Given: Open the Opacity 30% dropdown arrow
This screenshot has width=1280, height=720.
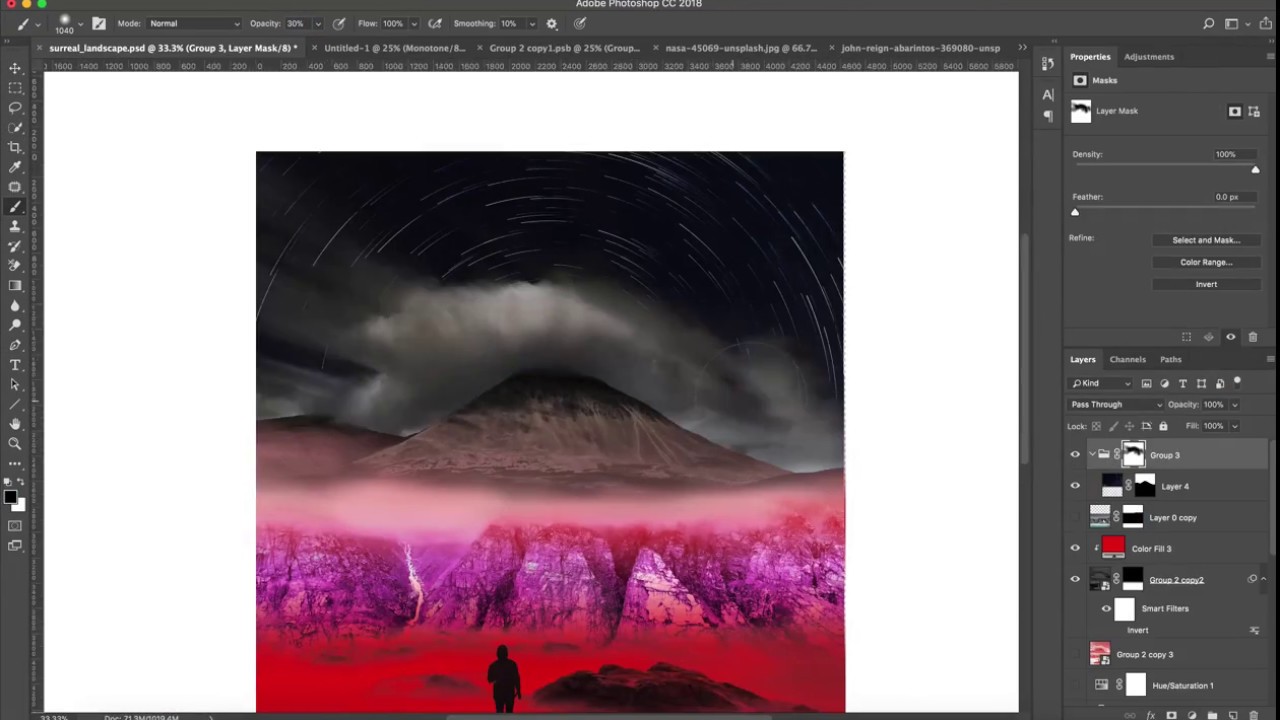Looking at the screenshot, I should point(318,23).
